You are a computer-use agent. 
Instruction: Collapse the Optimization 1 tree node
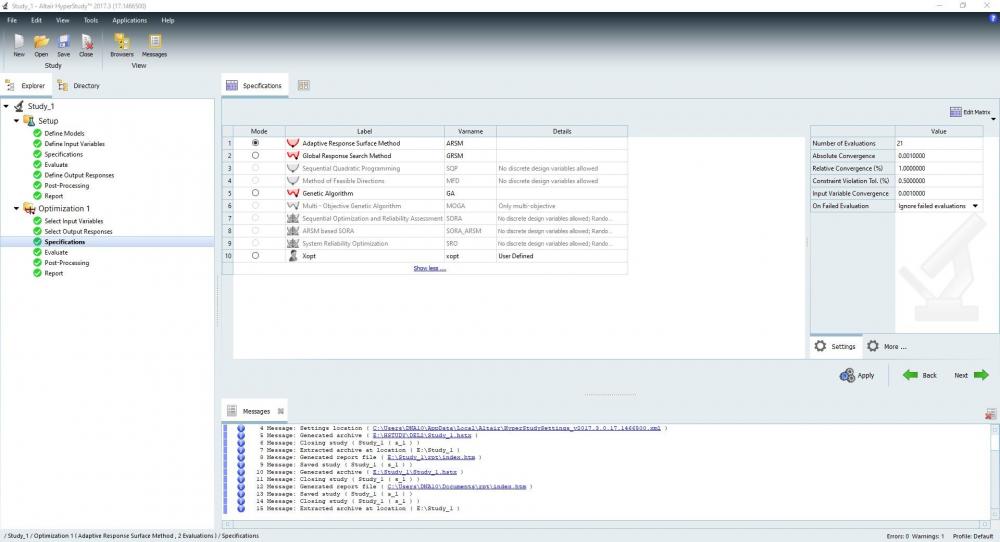(x=17, y=209)
